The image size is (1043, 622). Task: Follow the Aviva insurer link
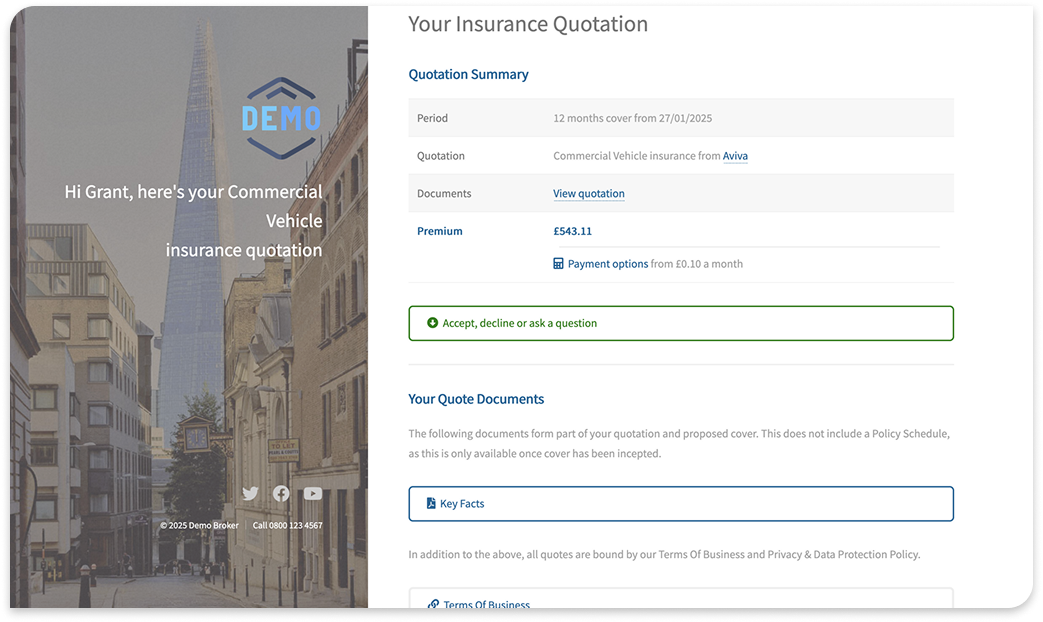pyautogui.click(x=735, y=156)
